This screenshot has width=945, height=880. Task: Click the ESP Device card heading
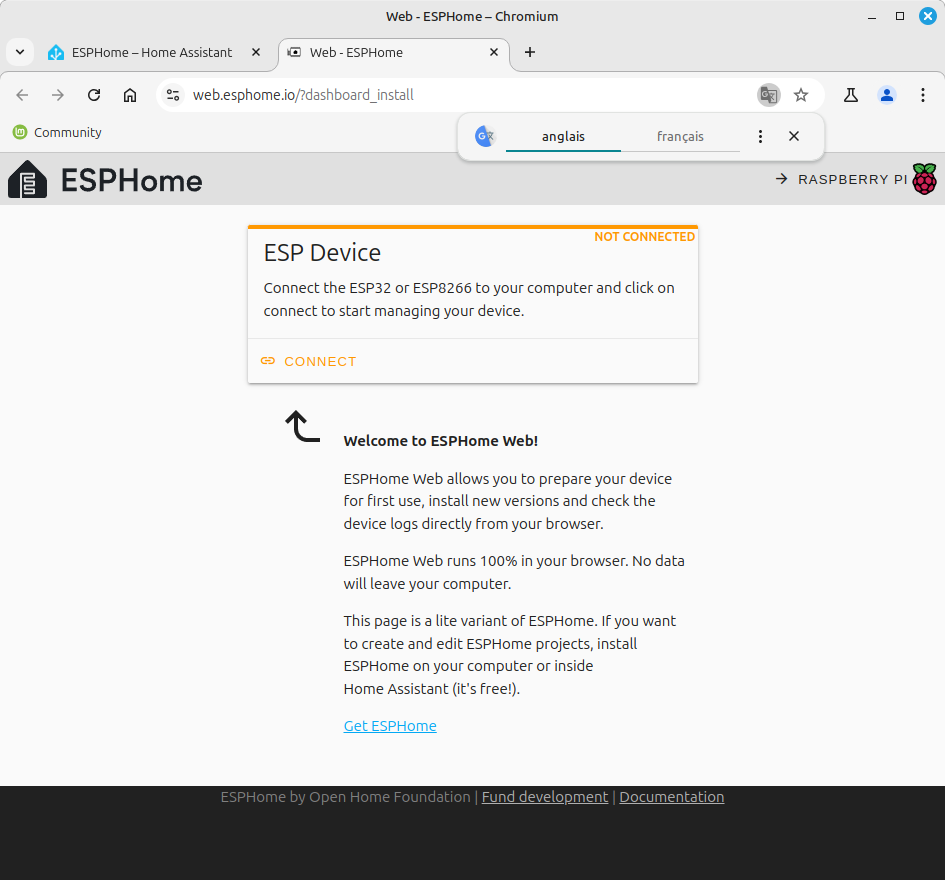click(x=322, y=253)
